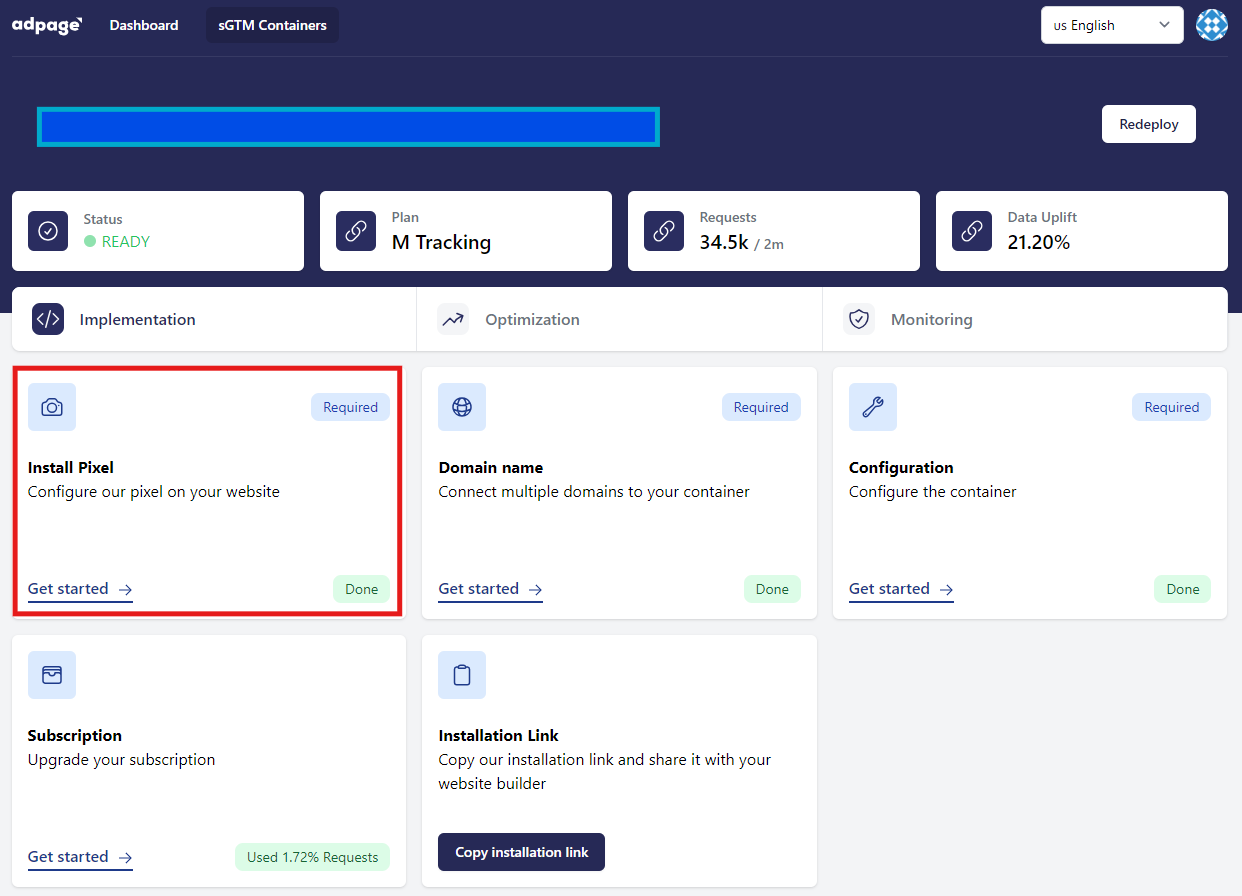The width and height of the screenshot is (1242, 896).
Task: Click the clipboard icon on Installation Link card
Action: pyautogui.click(x=462, y=675)
